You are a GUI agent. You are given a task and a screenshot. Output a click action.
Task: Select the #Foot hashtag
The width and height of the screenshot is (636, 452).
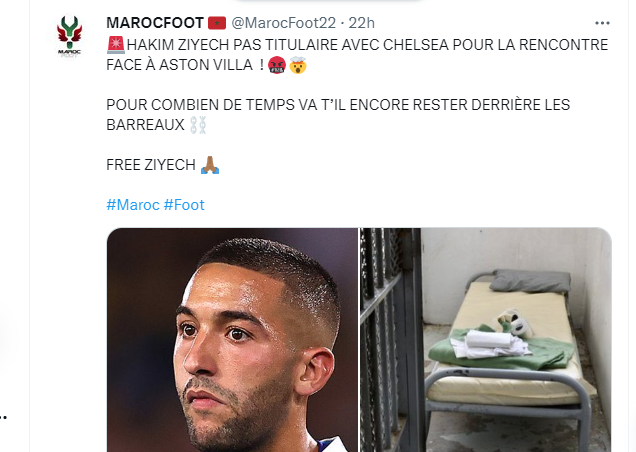(x=184, y=205)
